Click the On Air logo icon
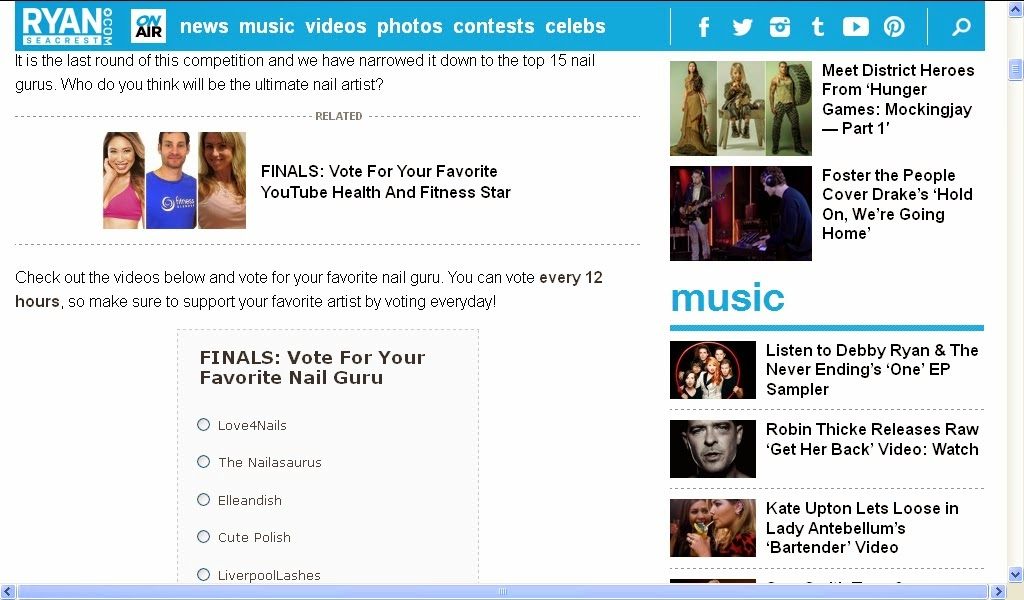 tap(148, 26)
